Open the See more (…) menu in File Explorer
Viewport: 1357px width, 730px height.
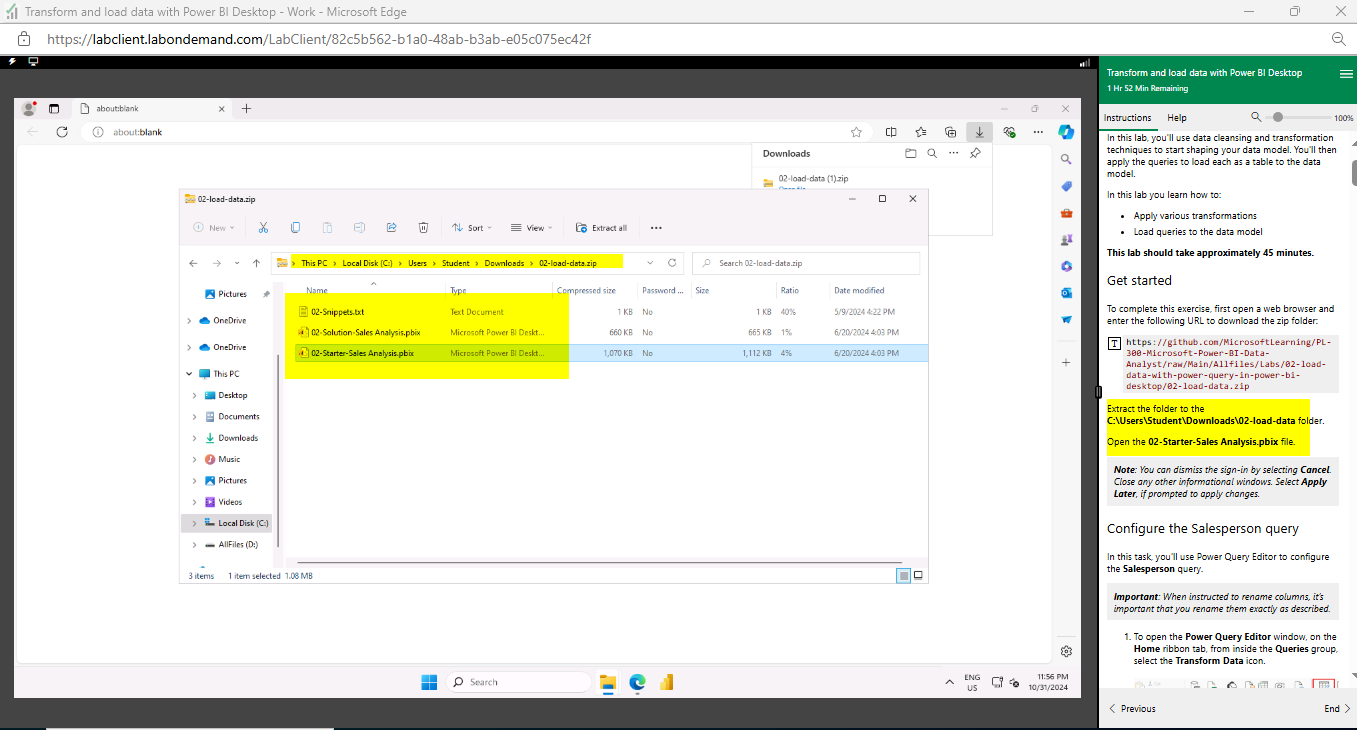click(x=656, y=228)
